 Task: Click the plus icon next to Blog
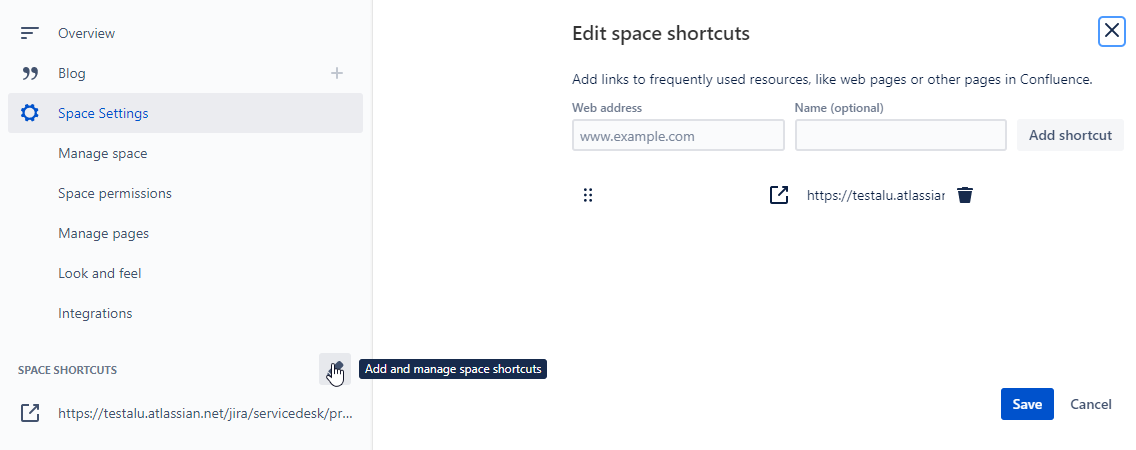tap(337, 73)
